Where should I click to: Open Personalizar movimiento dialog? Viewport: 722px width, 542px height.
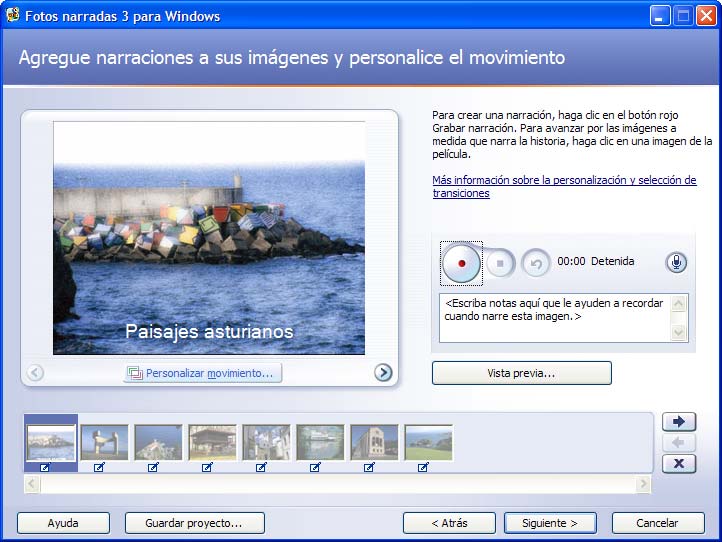(203, 373)
